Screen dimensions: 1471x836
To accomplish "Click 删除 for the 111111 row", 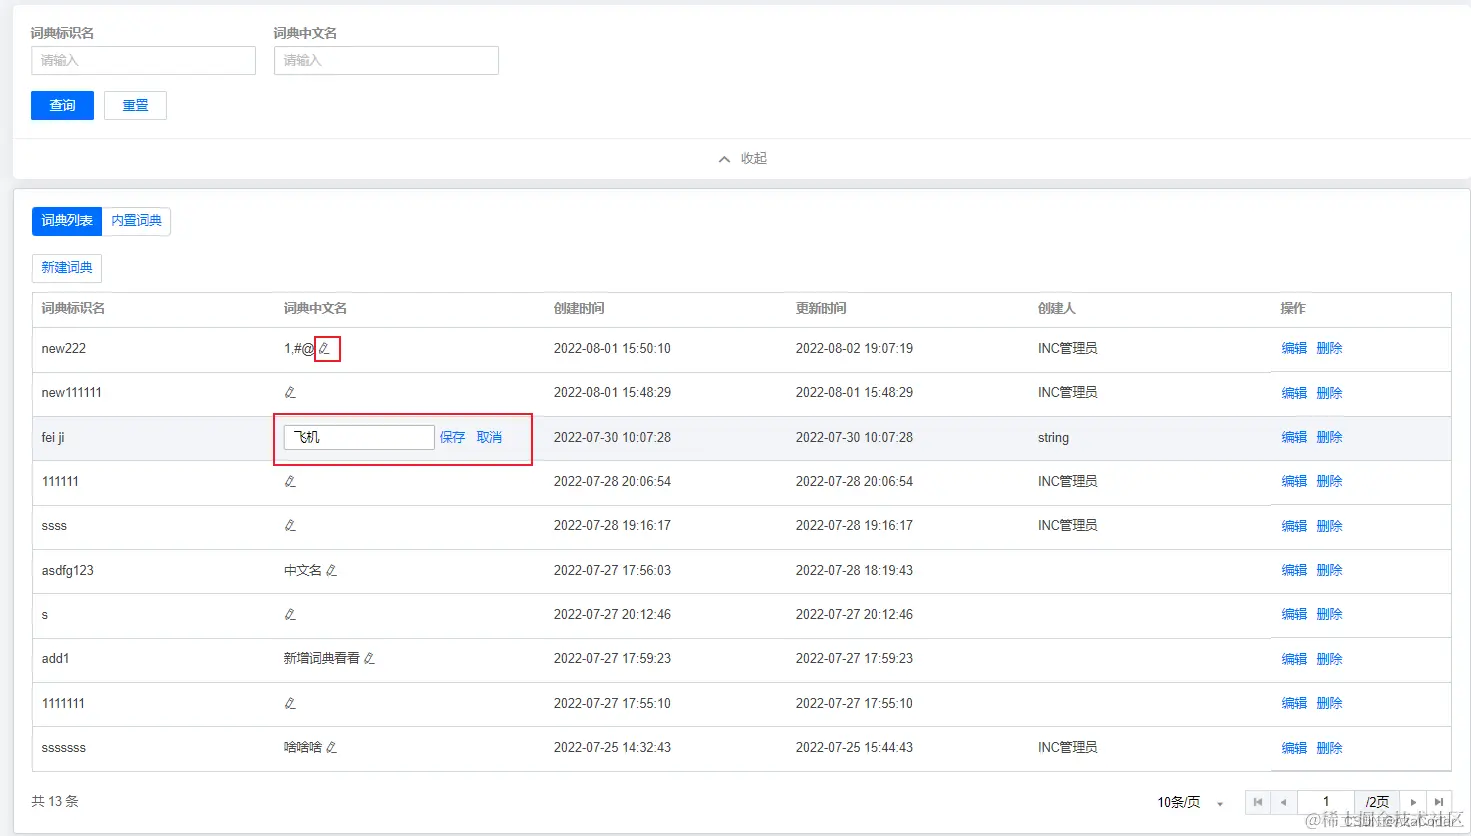I will pyautogui.click(x=1329, y=482).
